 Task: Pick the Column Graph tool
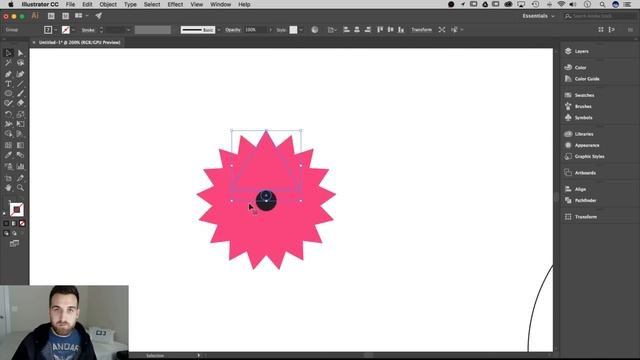[x=20, y=167]
